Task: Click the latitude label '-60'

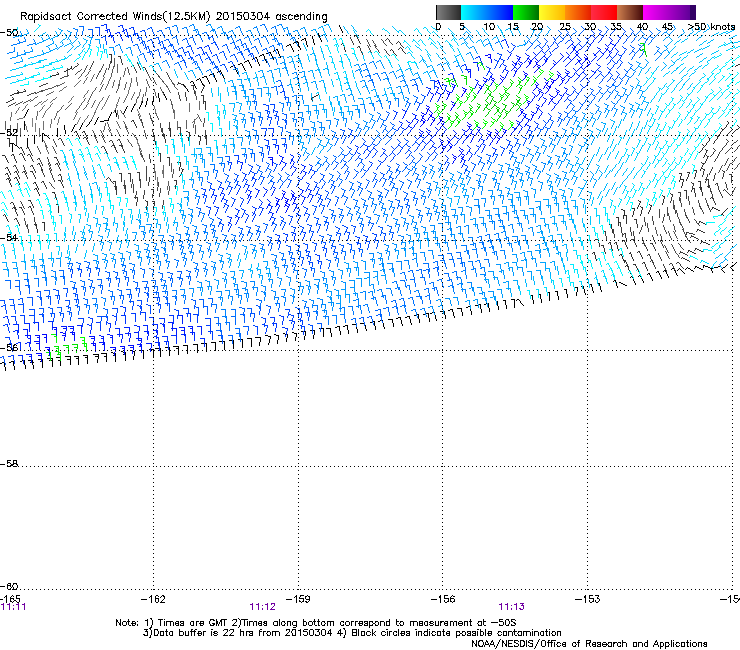Action: tap(9, 586)
